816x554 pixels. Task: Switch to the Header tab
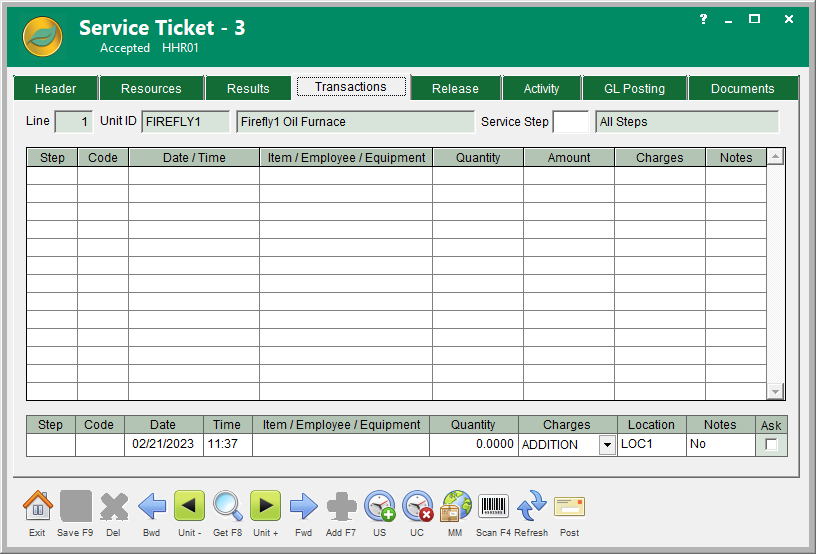[56, 88]
